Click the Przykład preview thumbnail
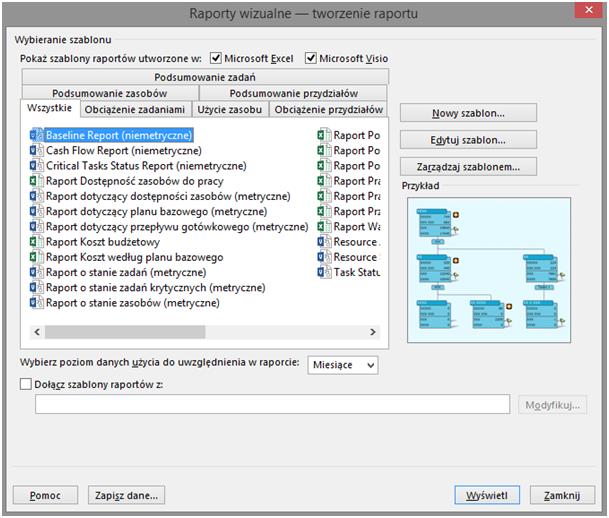 [x=489, y=270]
